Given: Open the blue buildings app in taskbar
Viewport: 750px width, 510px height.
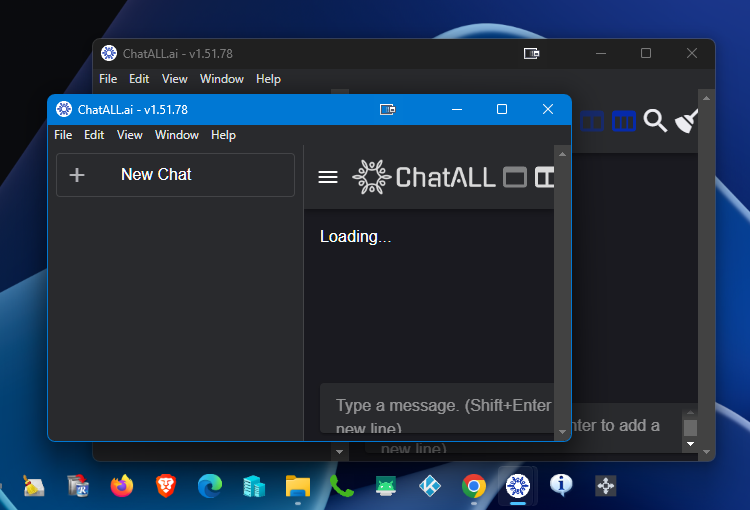Looking at the screenshot, I should [x=254, y=486].
